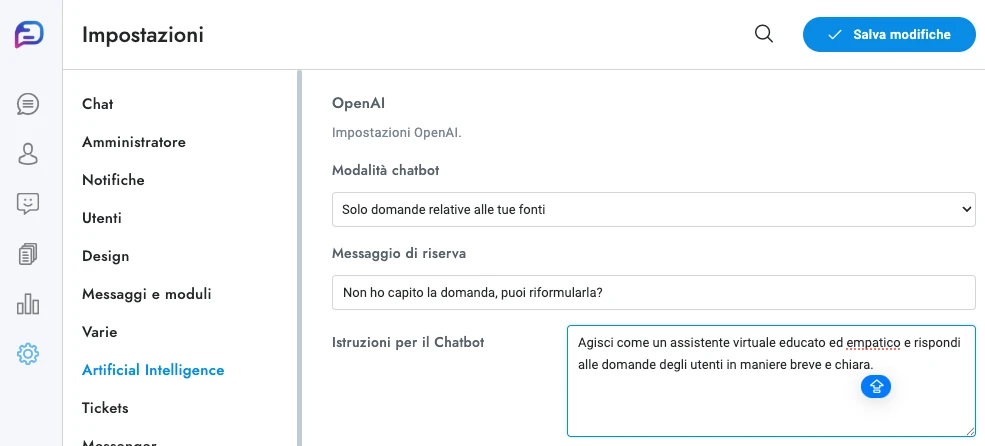
Task: Select the Amministratore settings section
Action: point(134,142)
